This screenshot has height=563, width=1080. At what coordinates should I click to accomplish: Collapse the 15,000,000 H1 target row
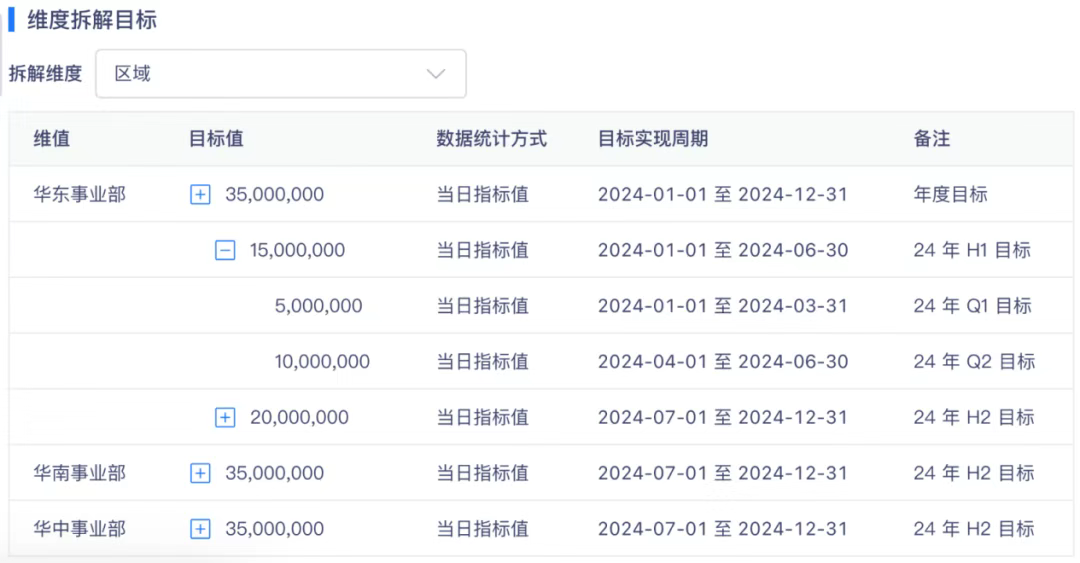click(225, 251)
